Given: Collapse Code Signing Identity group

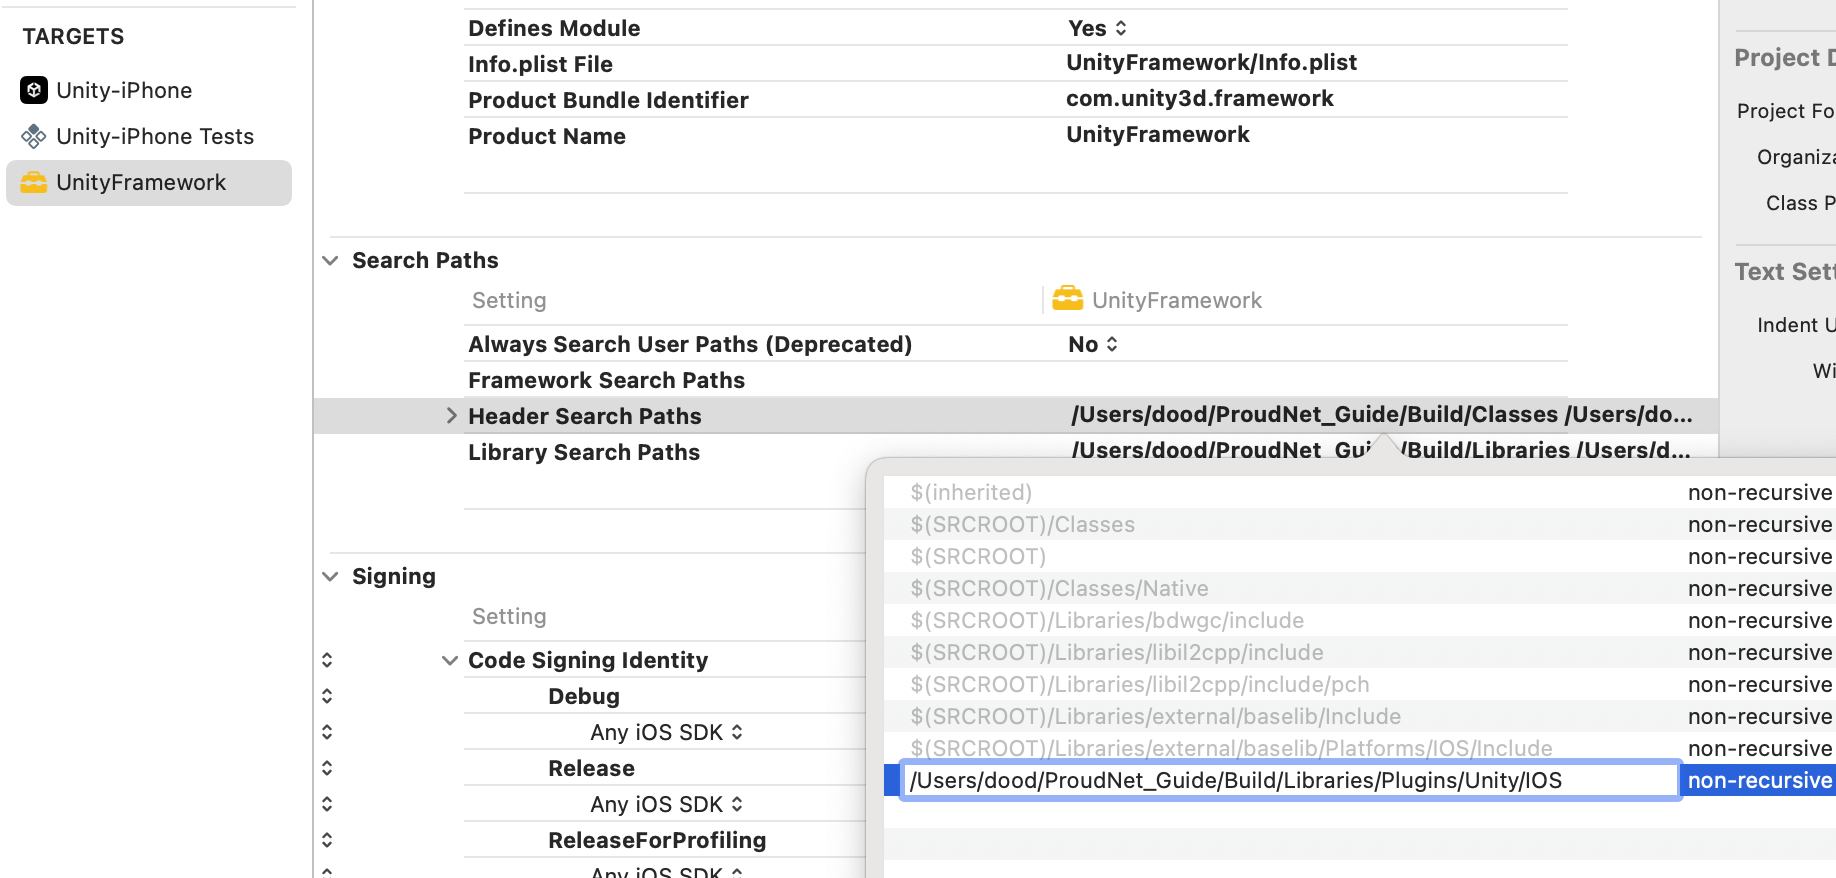Looking at the screenshot, I should point(450,660).
